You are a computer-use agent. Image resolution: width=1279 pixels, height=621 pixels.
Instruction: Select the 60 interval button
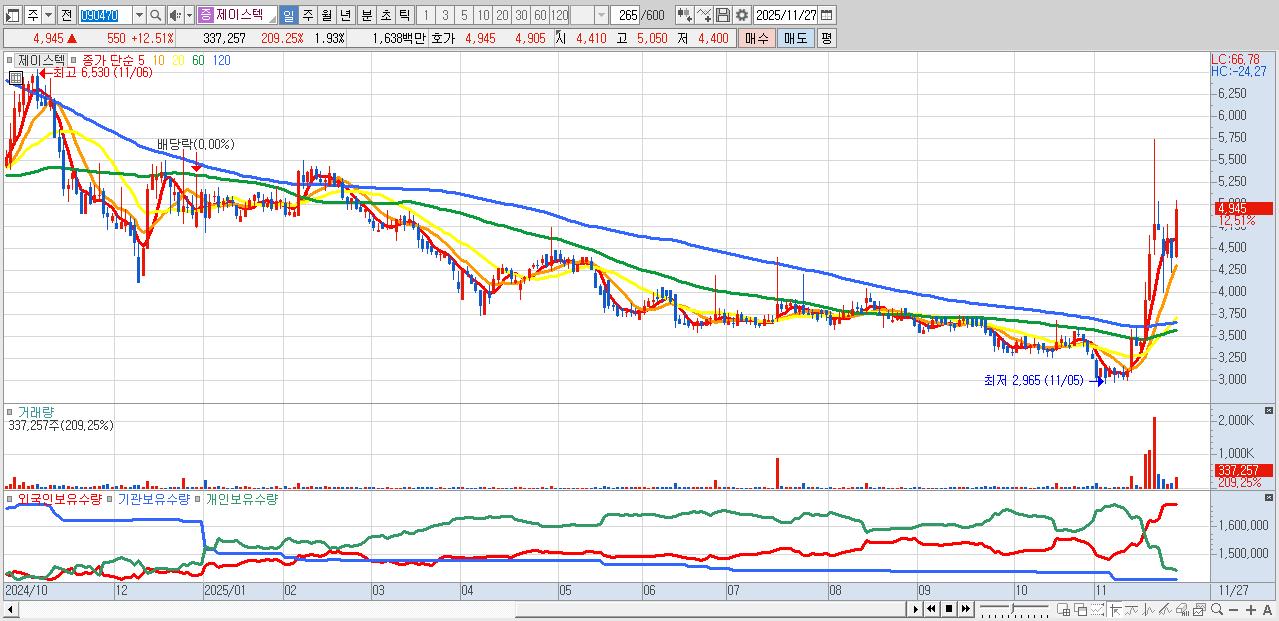pos(540,15)
